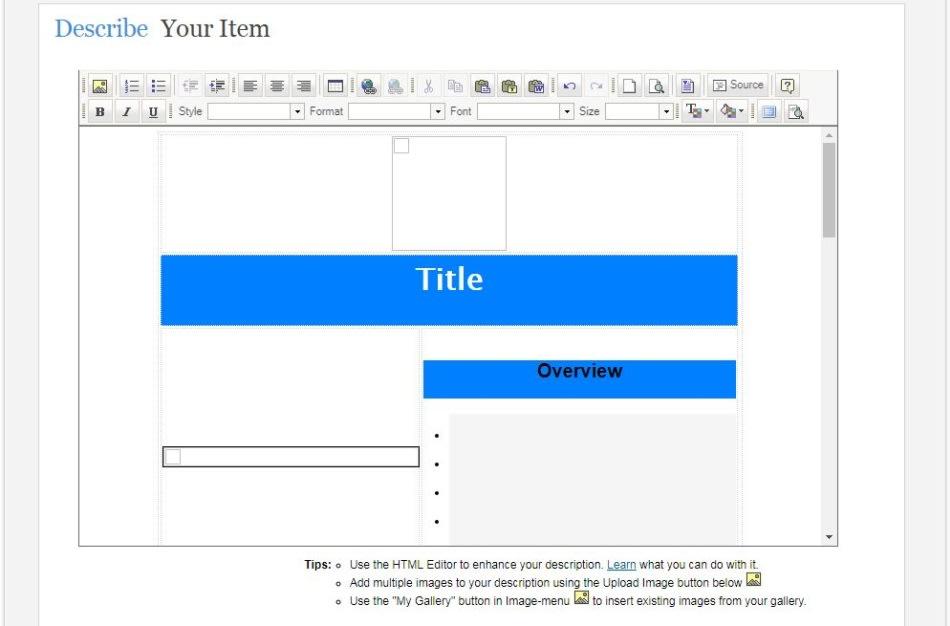The width and height of the screenshot is (950, 626).
Task: Open the Insert Image menu icon
Action: pyautogui.click(x=100, y=85)
